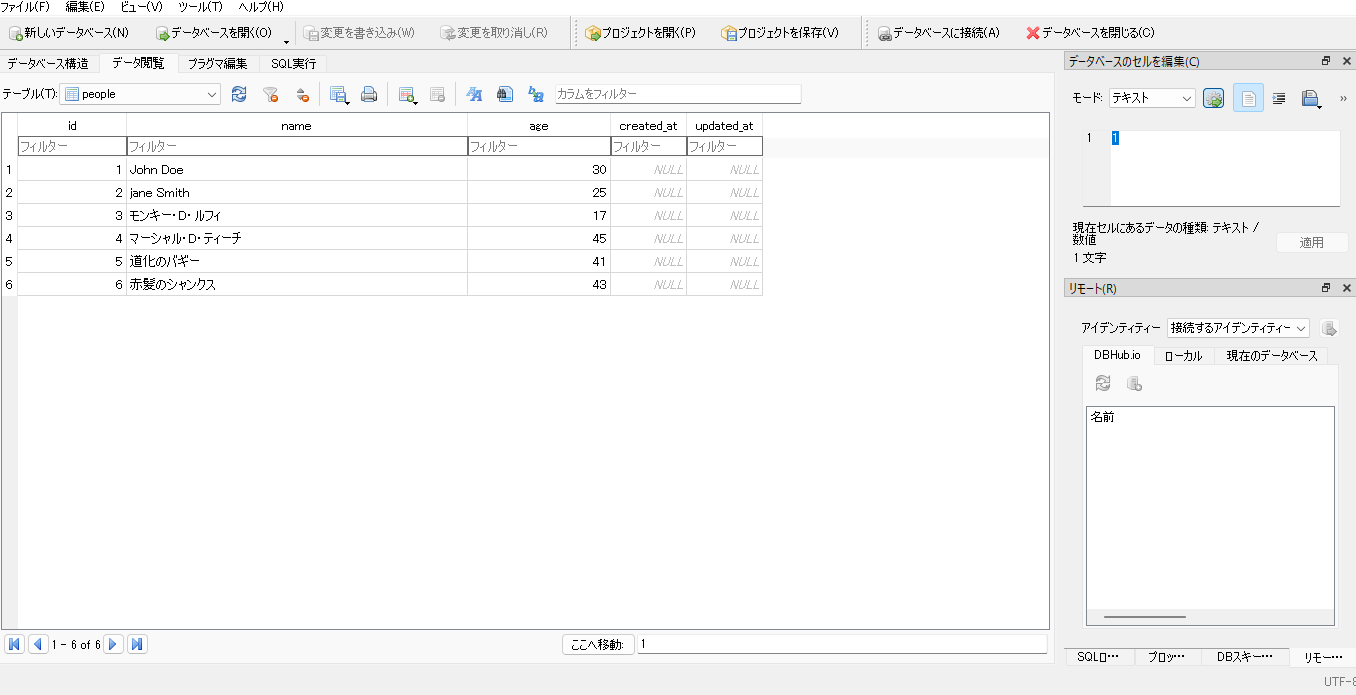1356x695 pixels.
Task: Expand cell editor toolbar overflow chevron
Action: click(1342, 98)
